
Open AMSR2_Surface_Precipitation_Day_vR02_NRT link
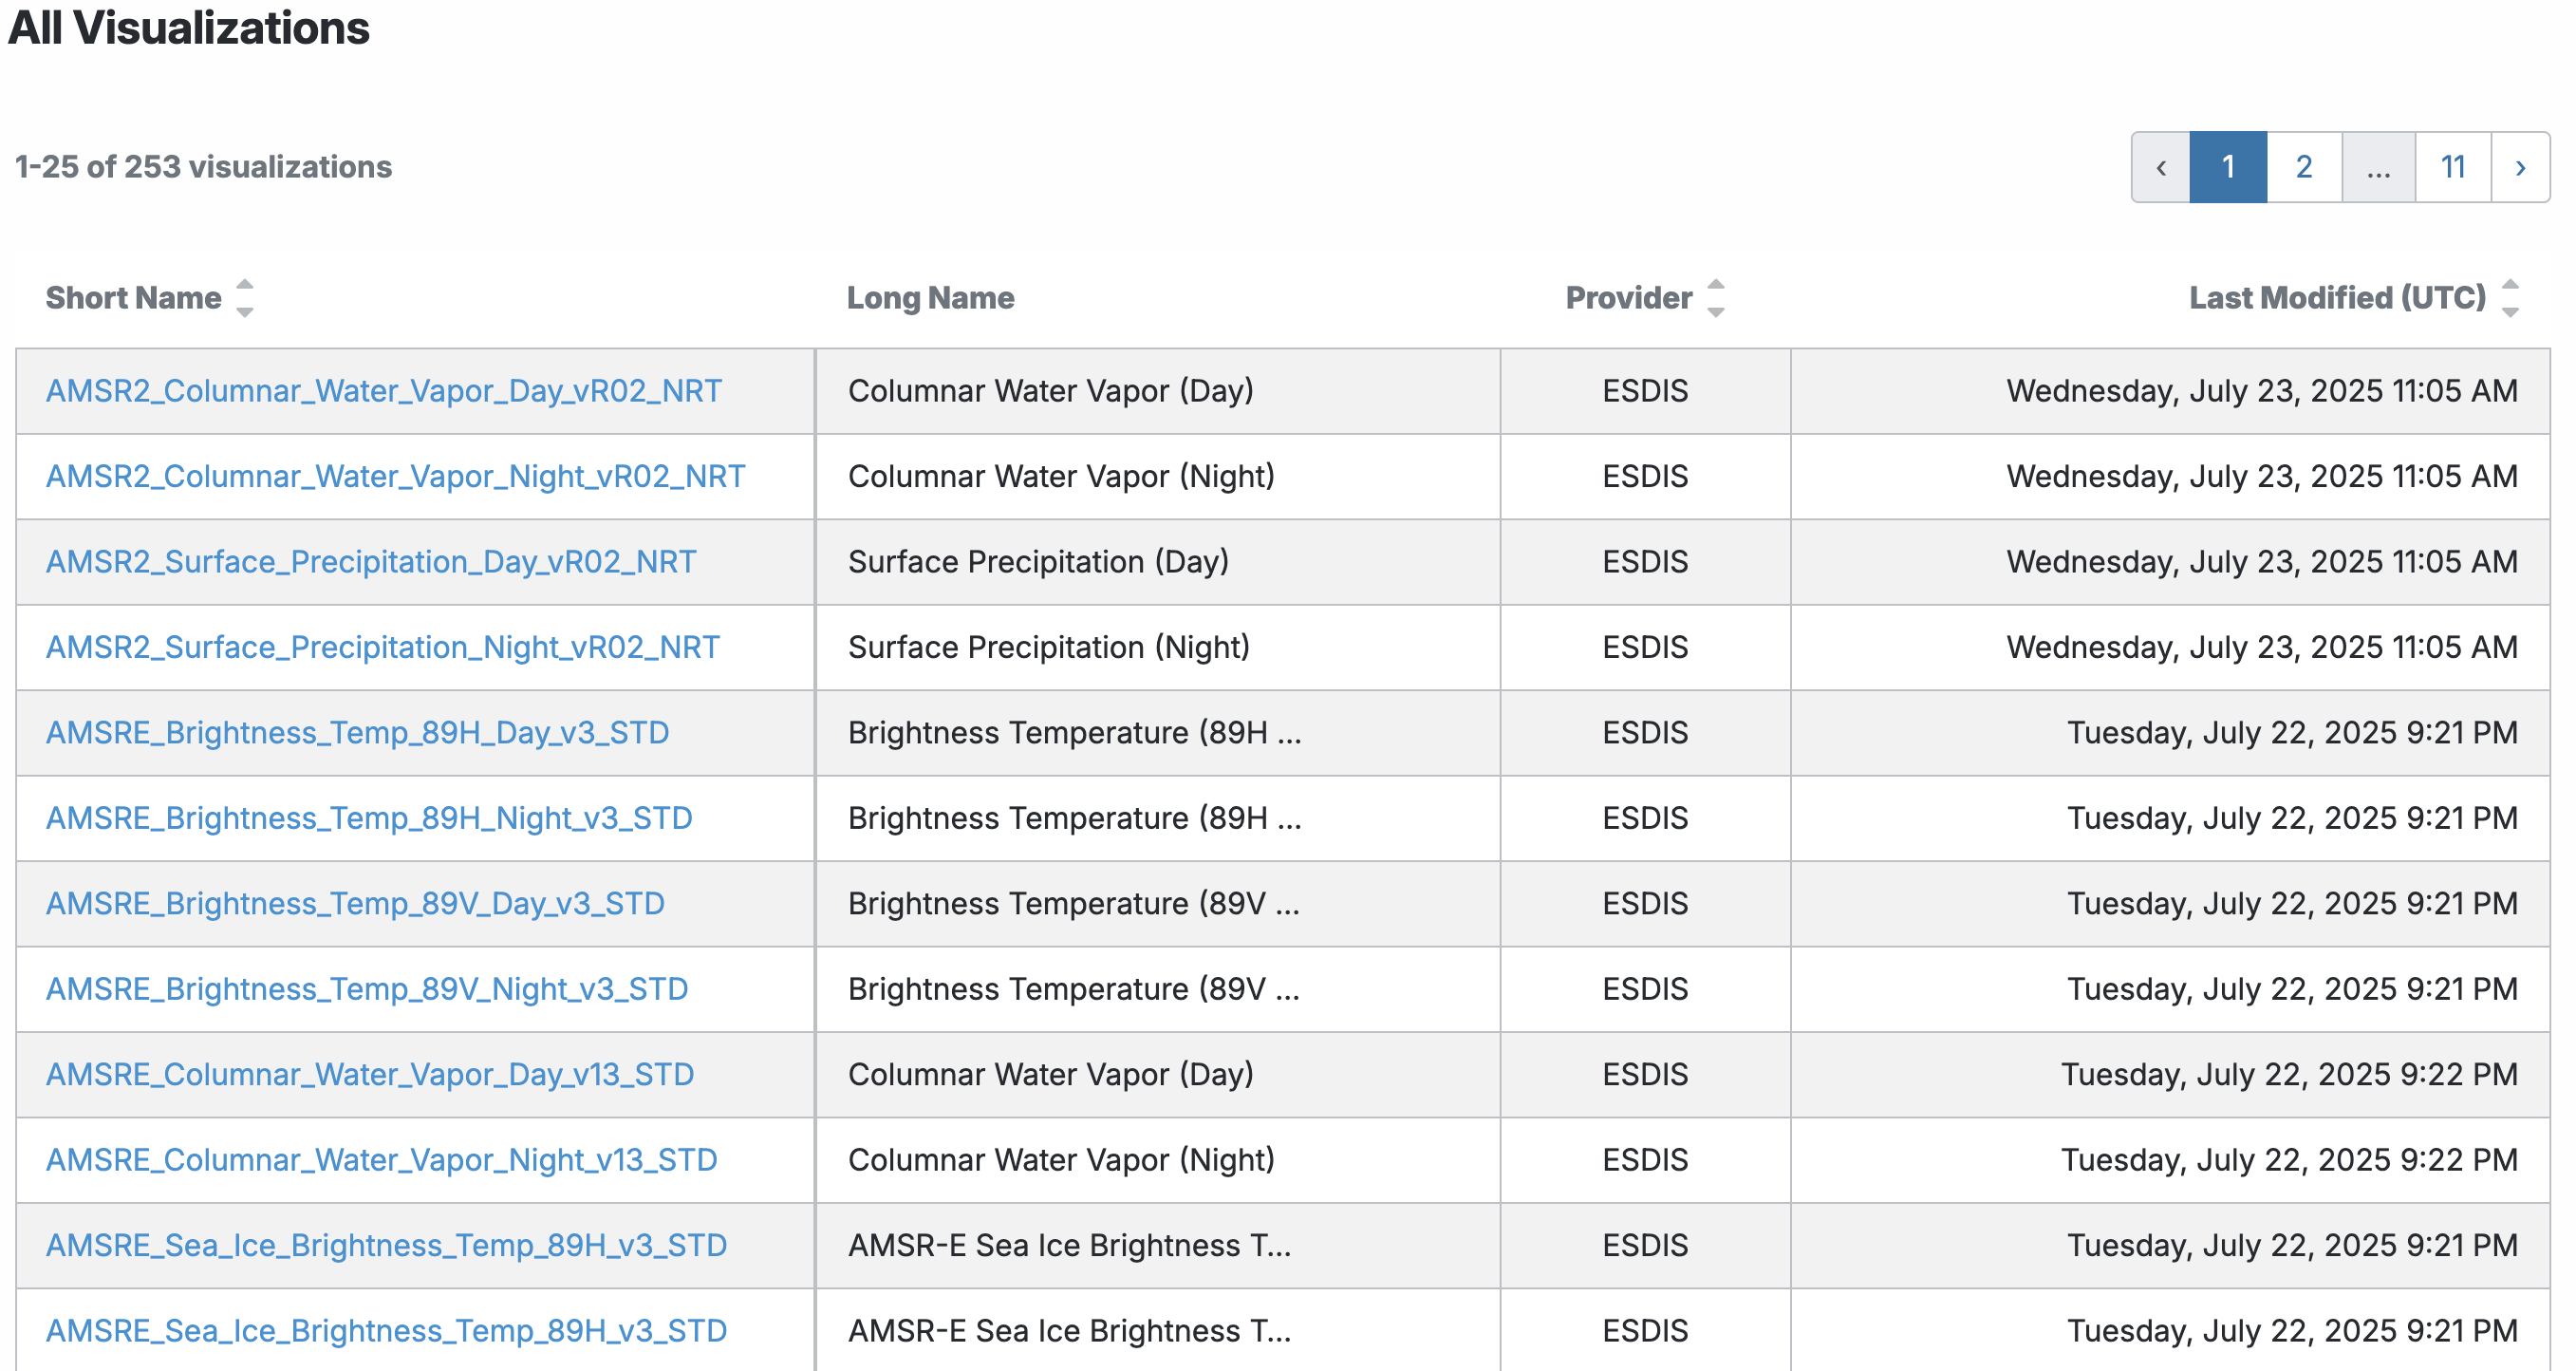(370, 562)
